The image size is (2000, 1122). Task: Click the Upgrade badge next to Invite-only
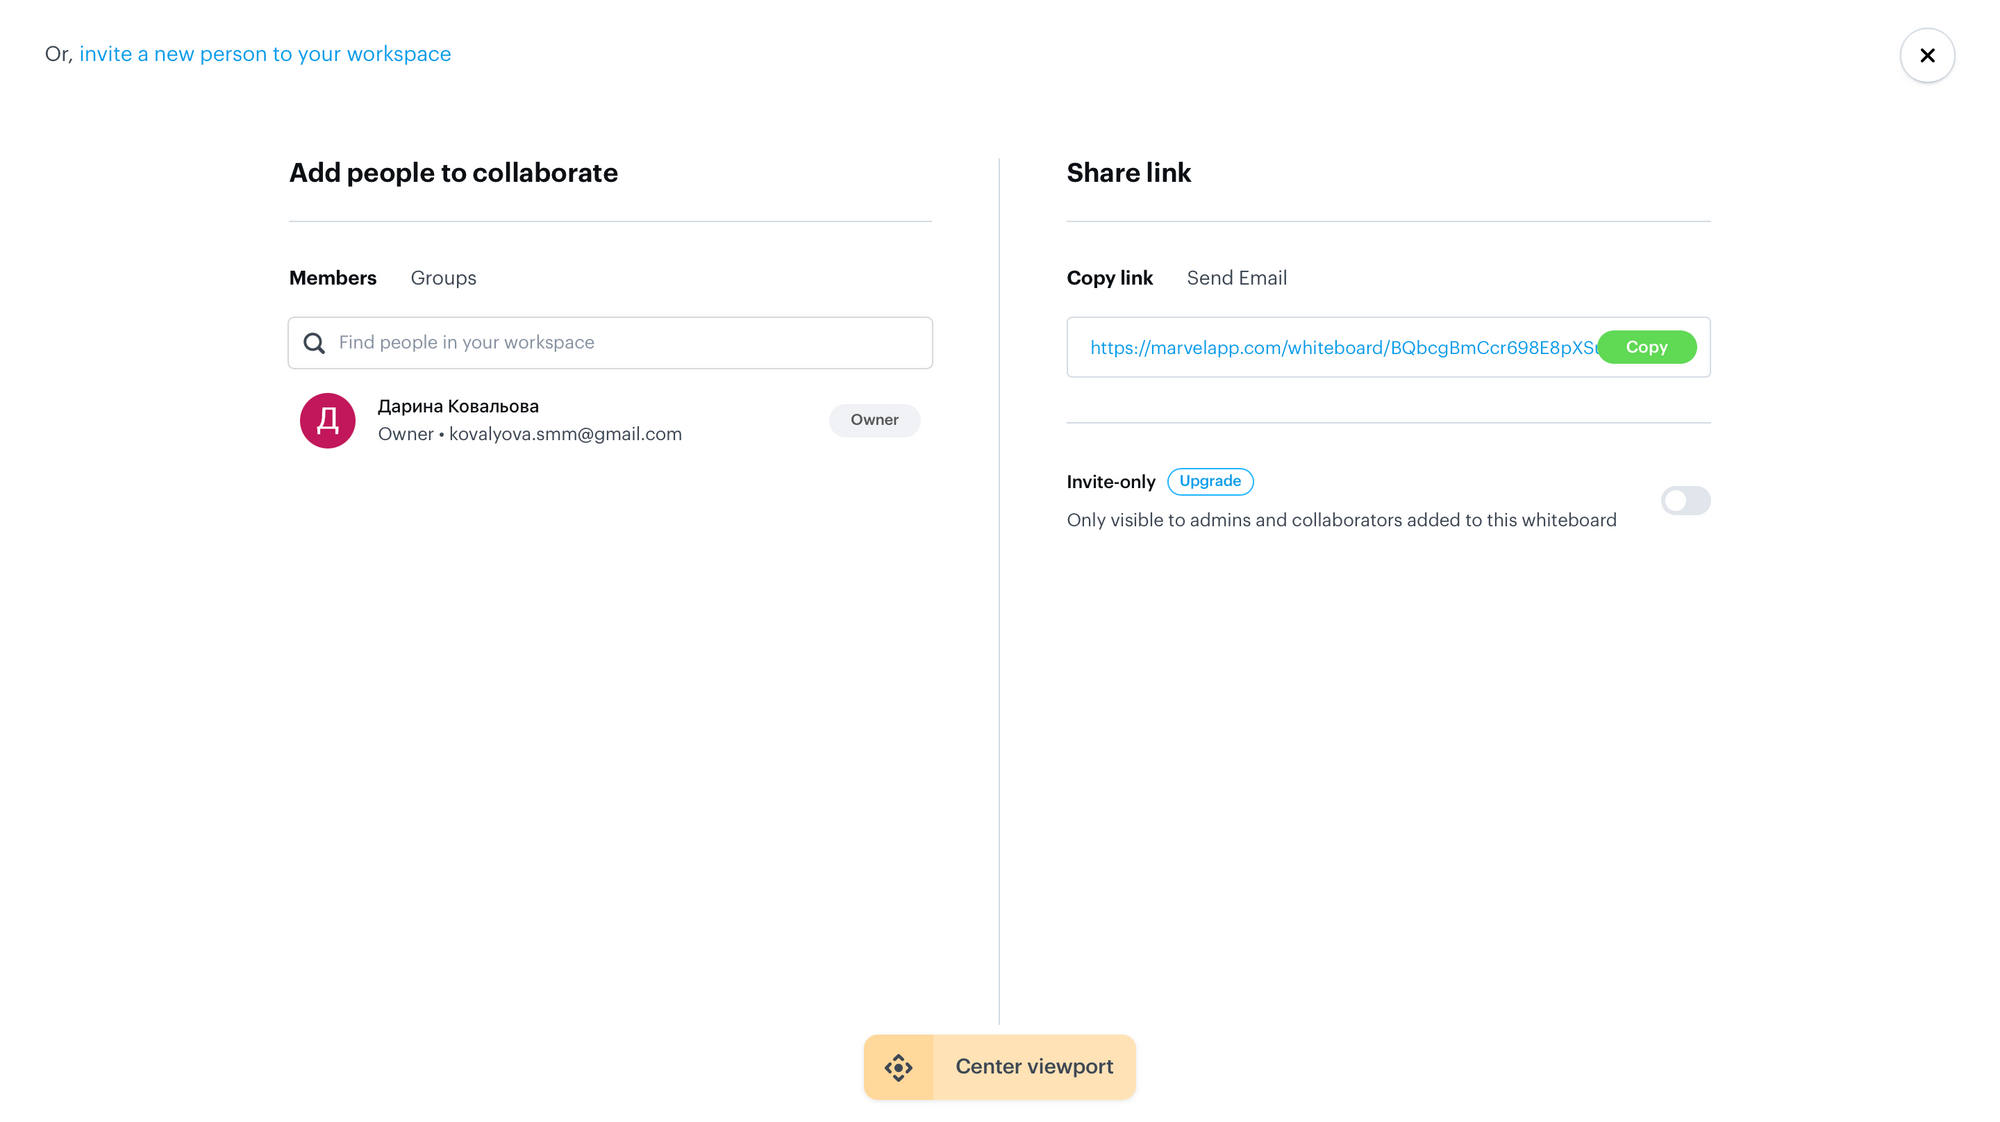(x=1210, y=481)
